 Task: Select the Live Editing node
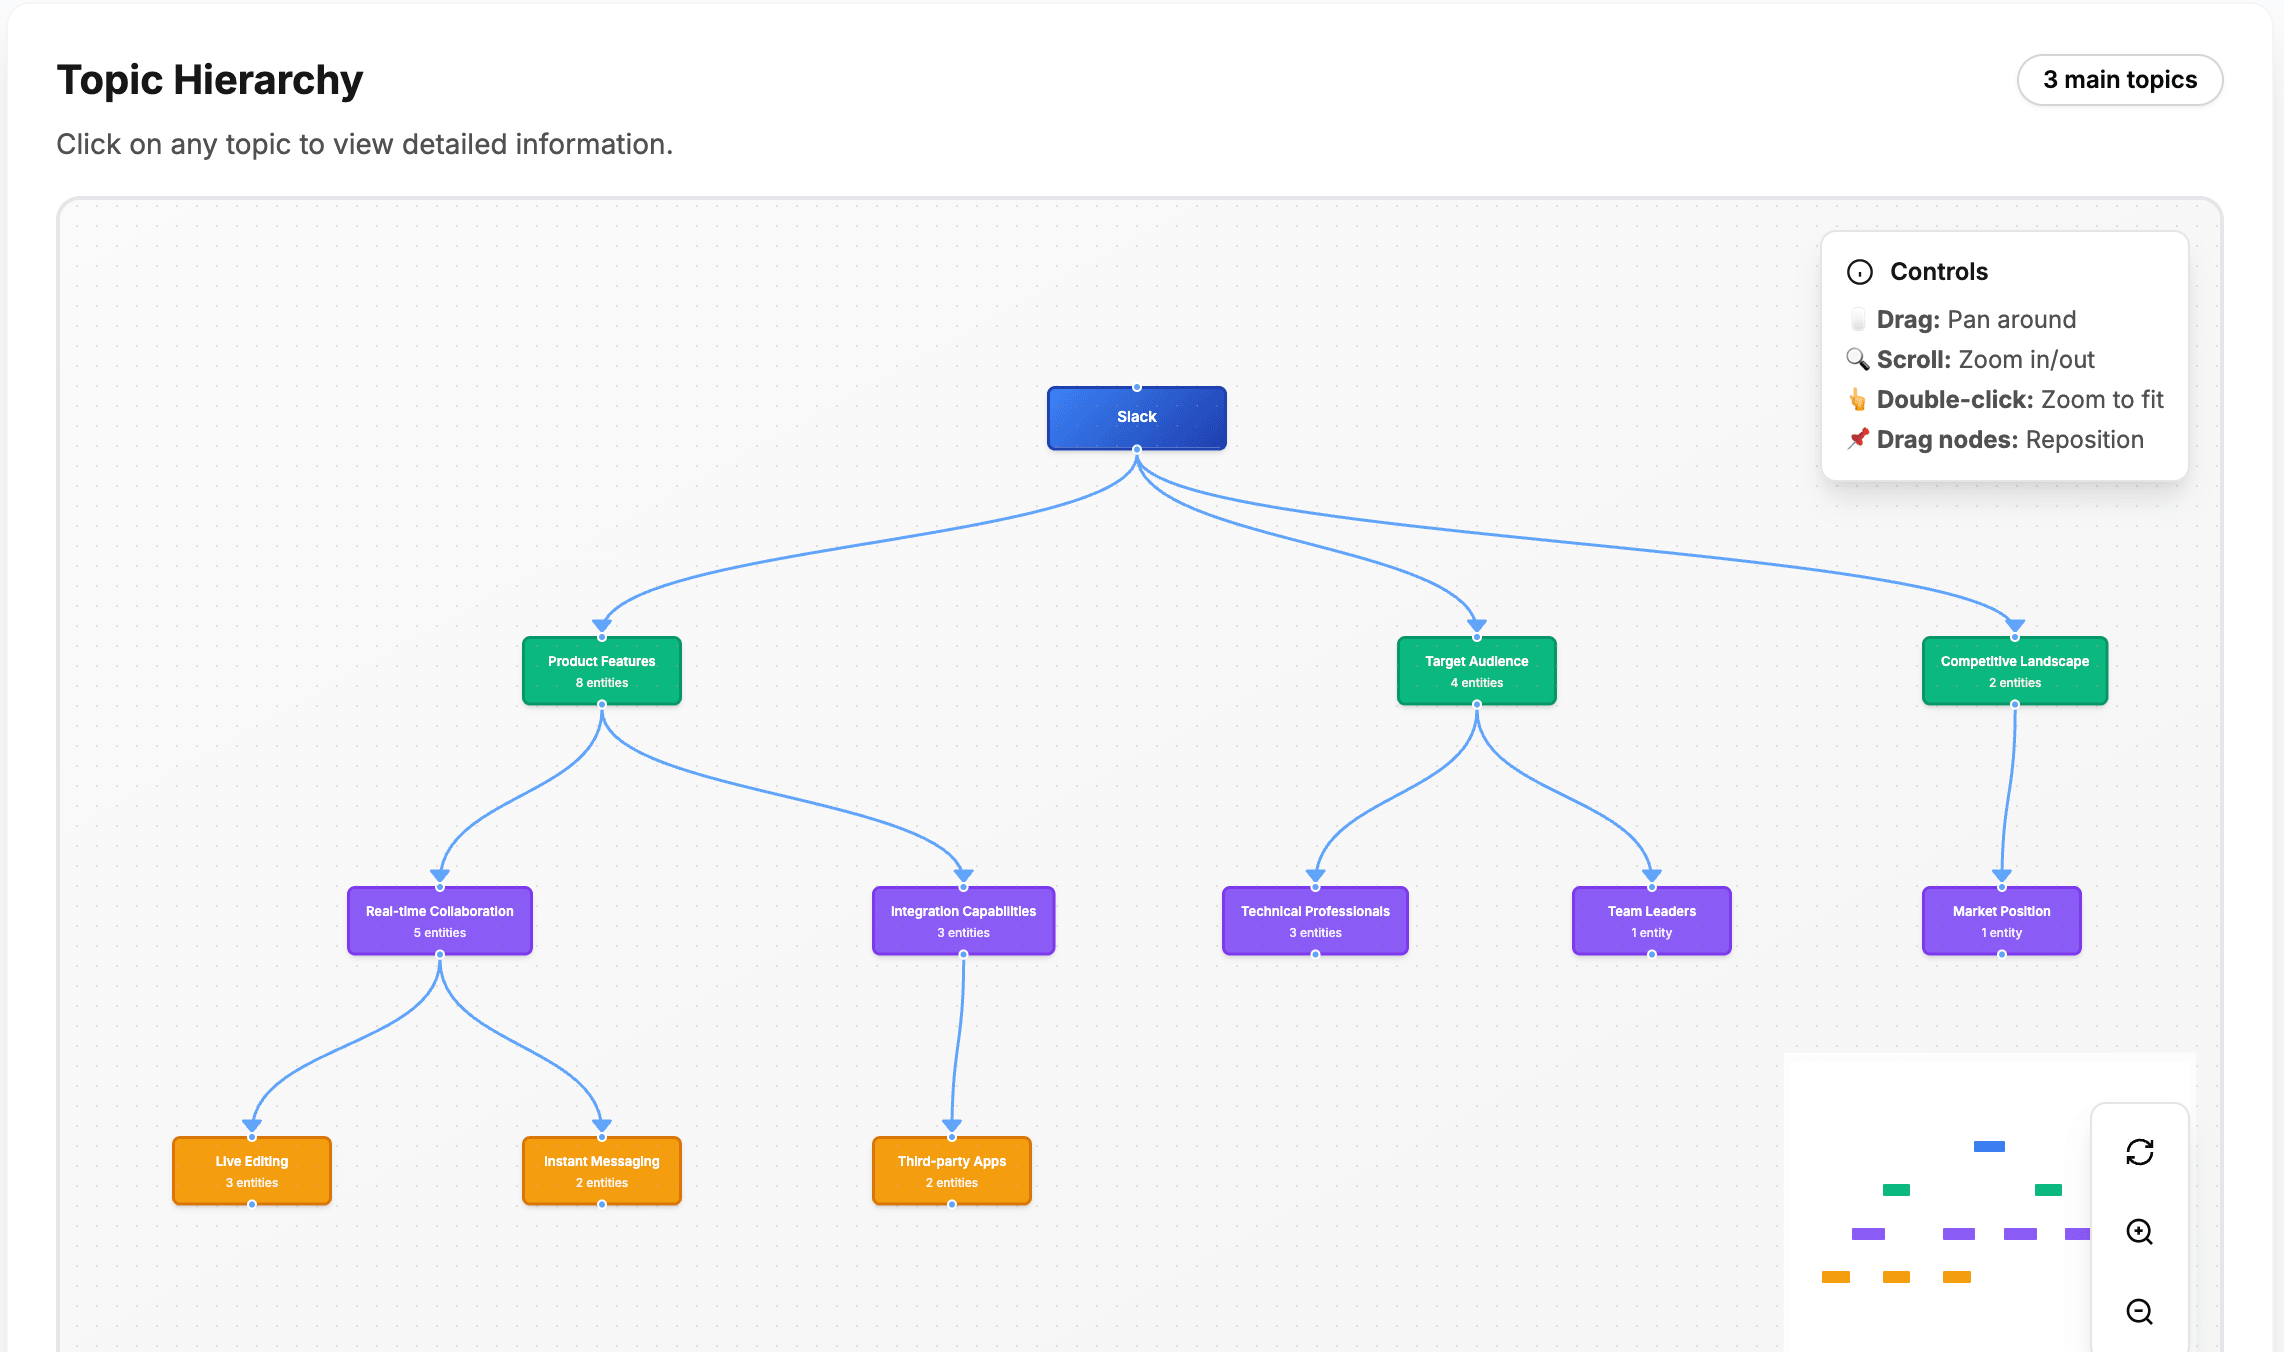(251, 1170)
